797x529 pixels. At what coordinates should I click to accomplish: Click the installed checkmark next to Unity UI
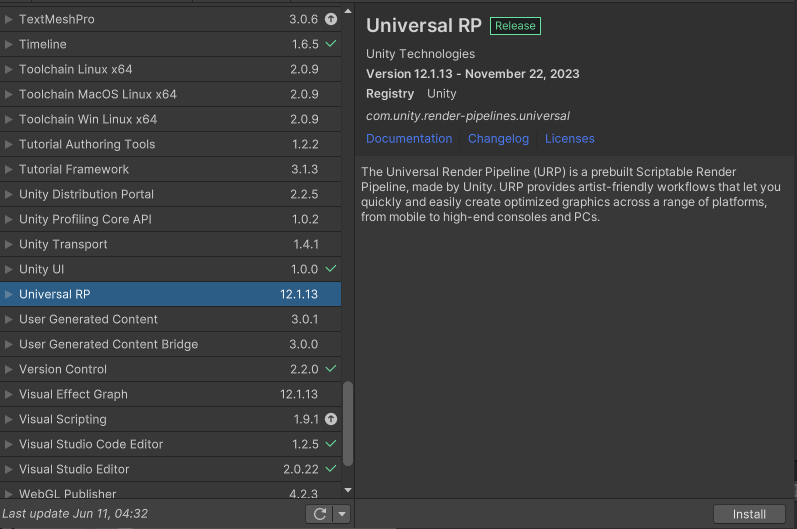(331, 268)
